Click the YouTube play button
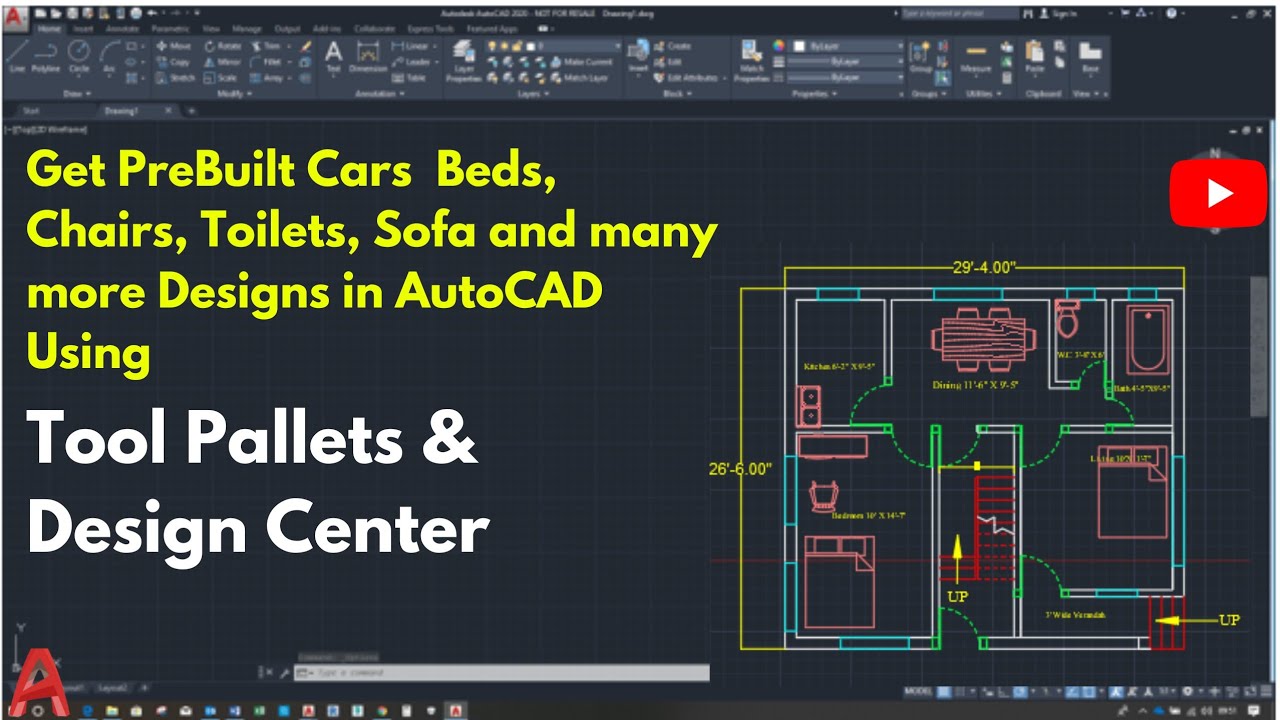Viewport: 1280px width, 720px height. point(1218,193)
